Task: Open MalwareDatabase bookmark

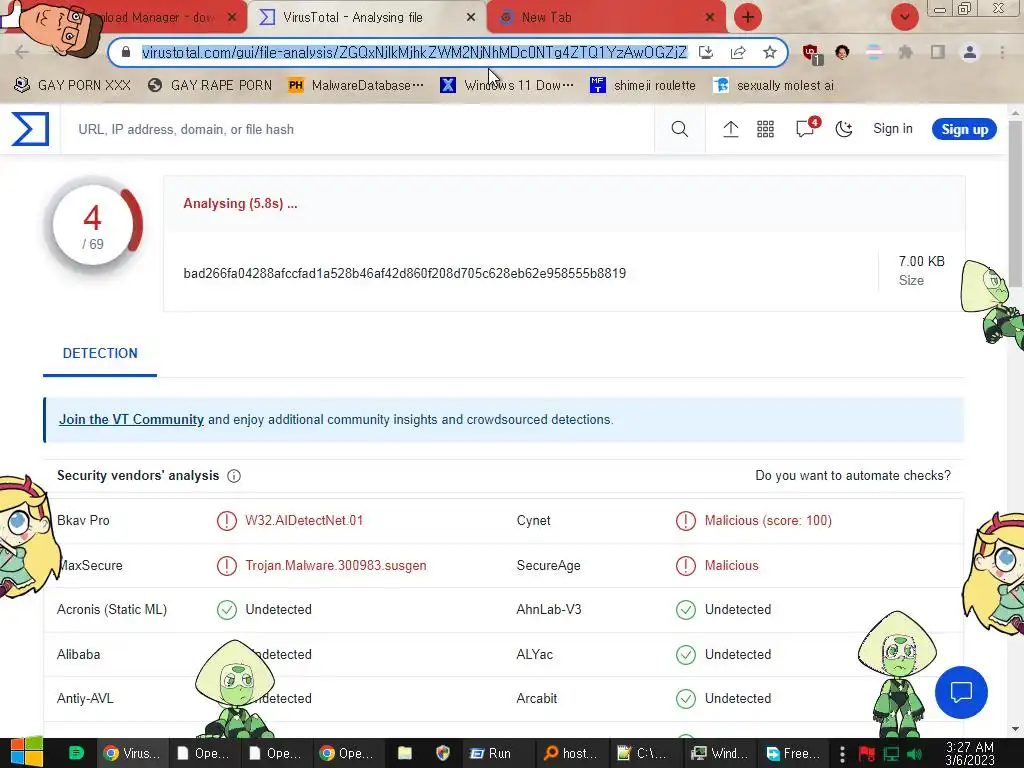Action: tap(355, 85)
